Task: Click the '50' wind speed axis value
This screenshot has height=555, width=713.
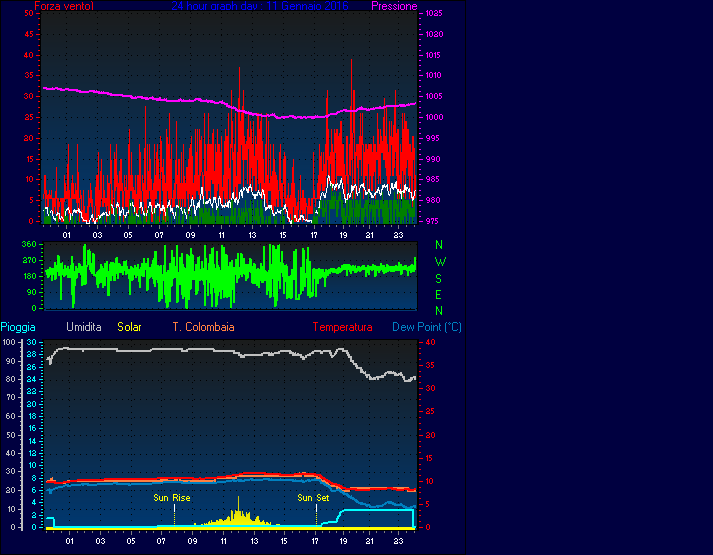Action: [x=29, y=14]
